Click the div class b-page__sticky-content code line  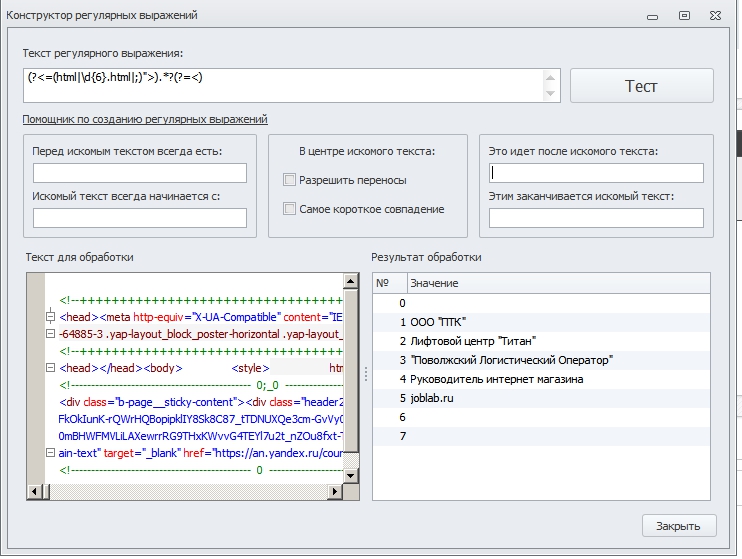click(x=200, y=402)
